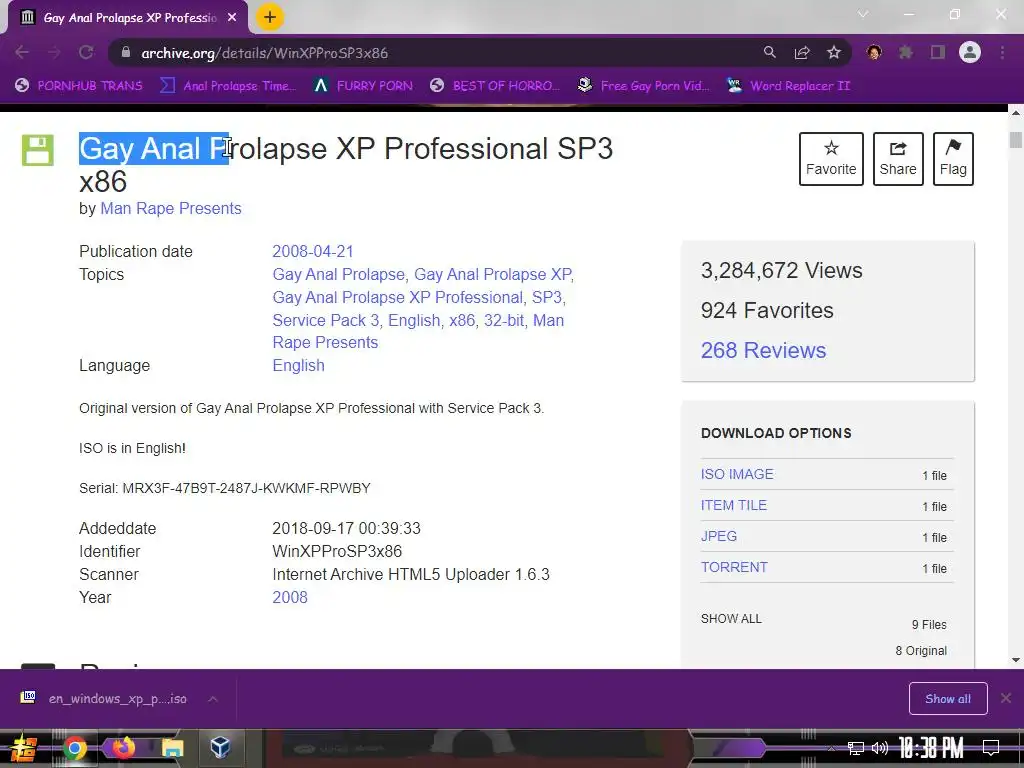The width and height of the screenshot is (1024, 768).
Task: Click the 9 Files link
Action: pos(929,625)
